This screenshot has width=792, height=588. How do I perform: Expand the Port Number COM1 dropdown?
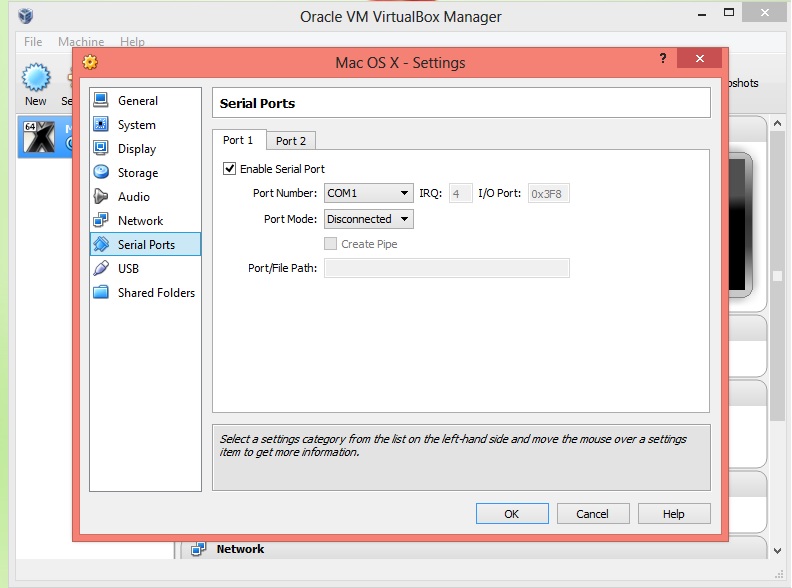tap(368, 193)
